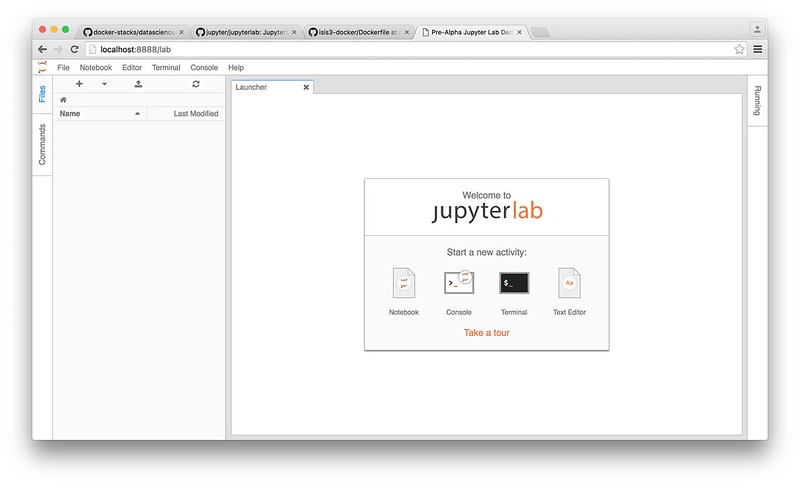Switch to Files sidebar tab
This screenshot has width=800, height=486.
pyautogui.click(x=42, y=94)
